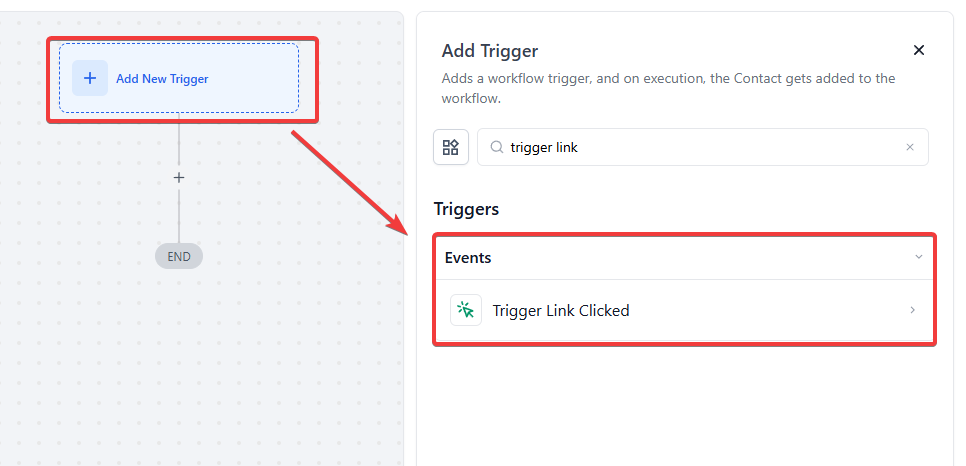The height and width of the screenshot is (466, 966).
Task: Clear the "trigger link" search text
Action: pyautogui.click(x=910, y=147)
